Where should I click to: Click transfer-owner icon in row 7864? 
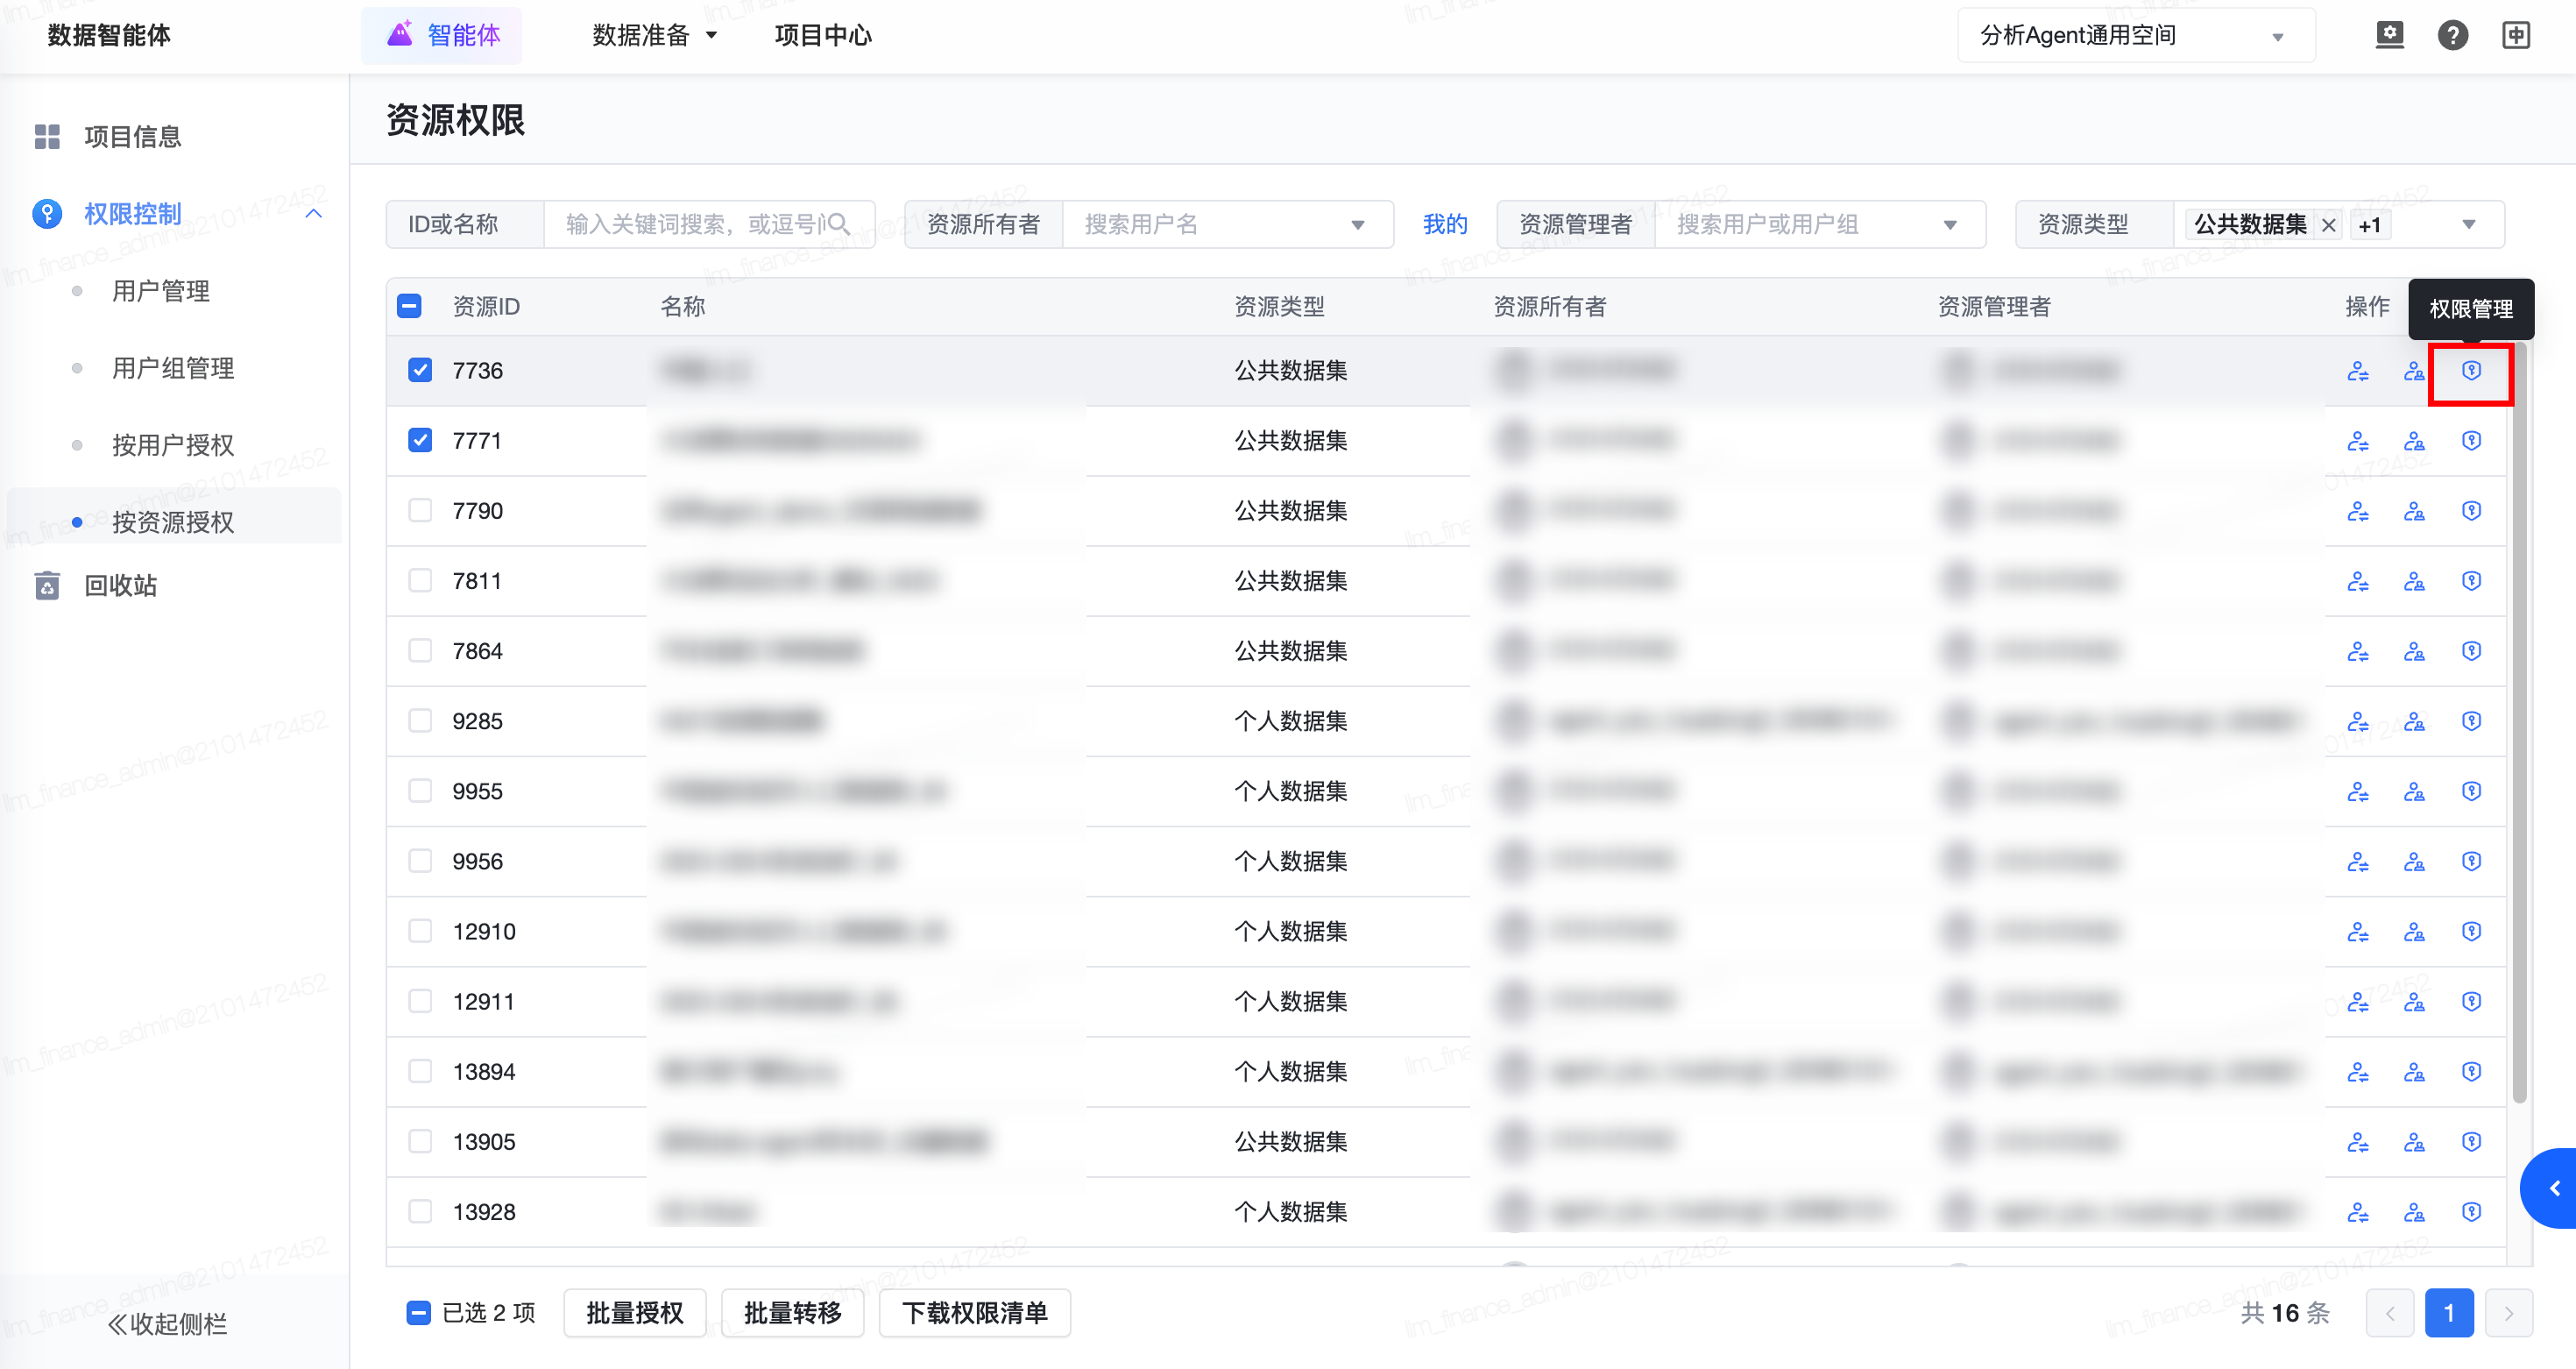2358,651
